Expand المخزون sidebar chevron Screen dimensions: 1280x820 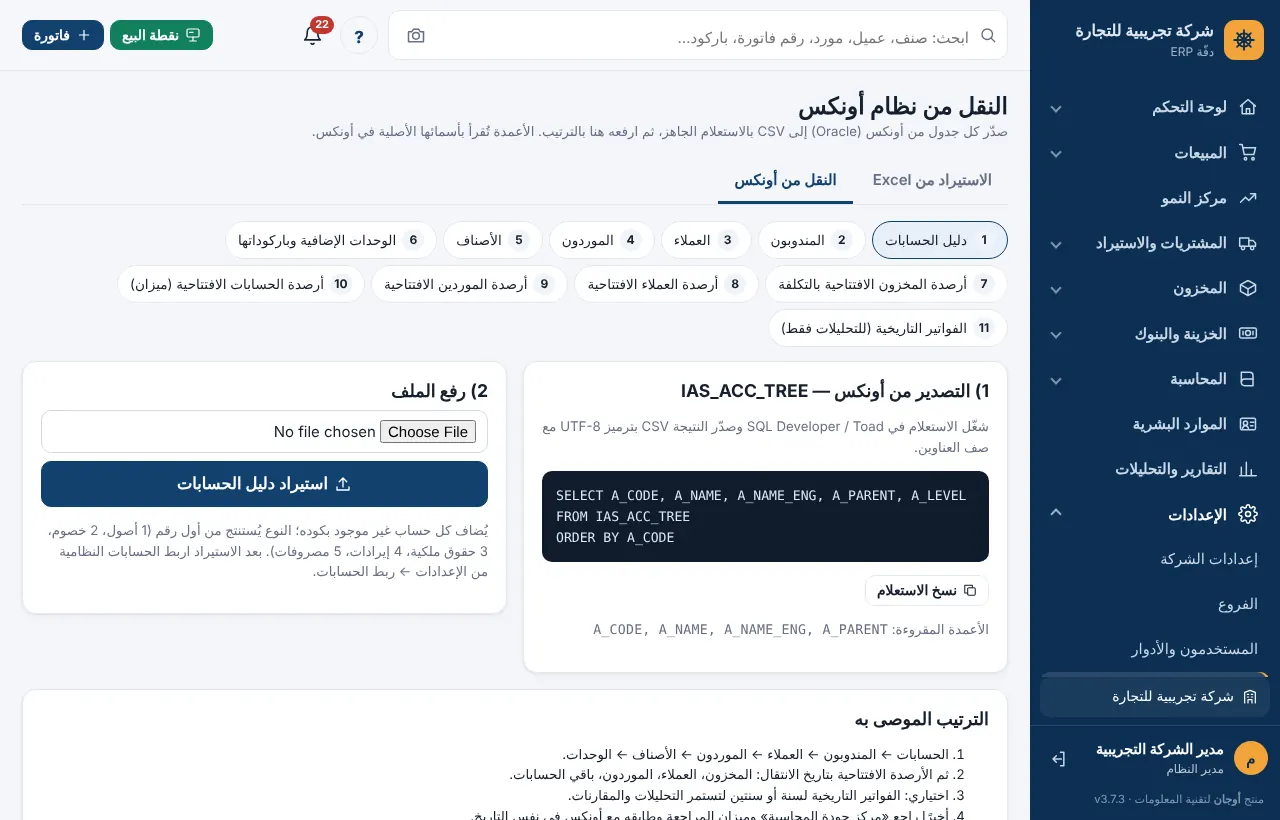click(x=1055, y=288)
